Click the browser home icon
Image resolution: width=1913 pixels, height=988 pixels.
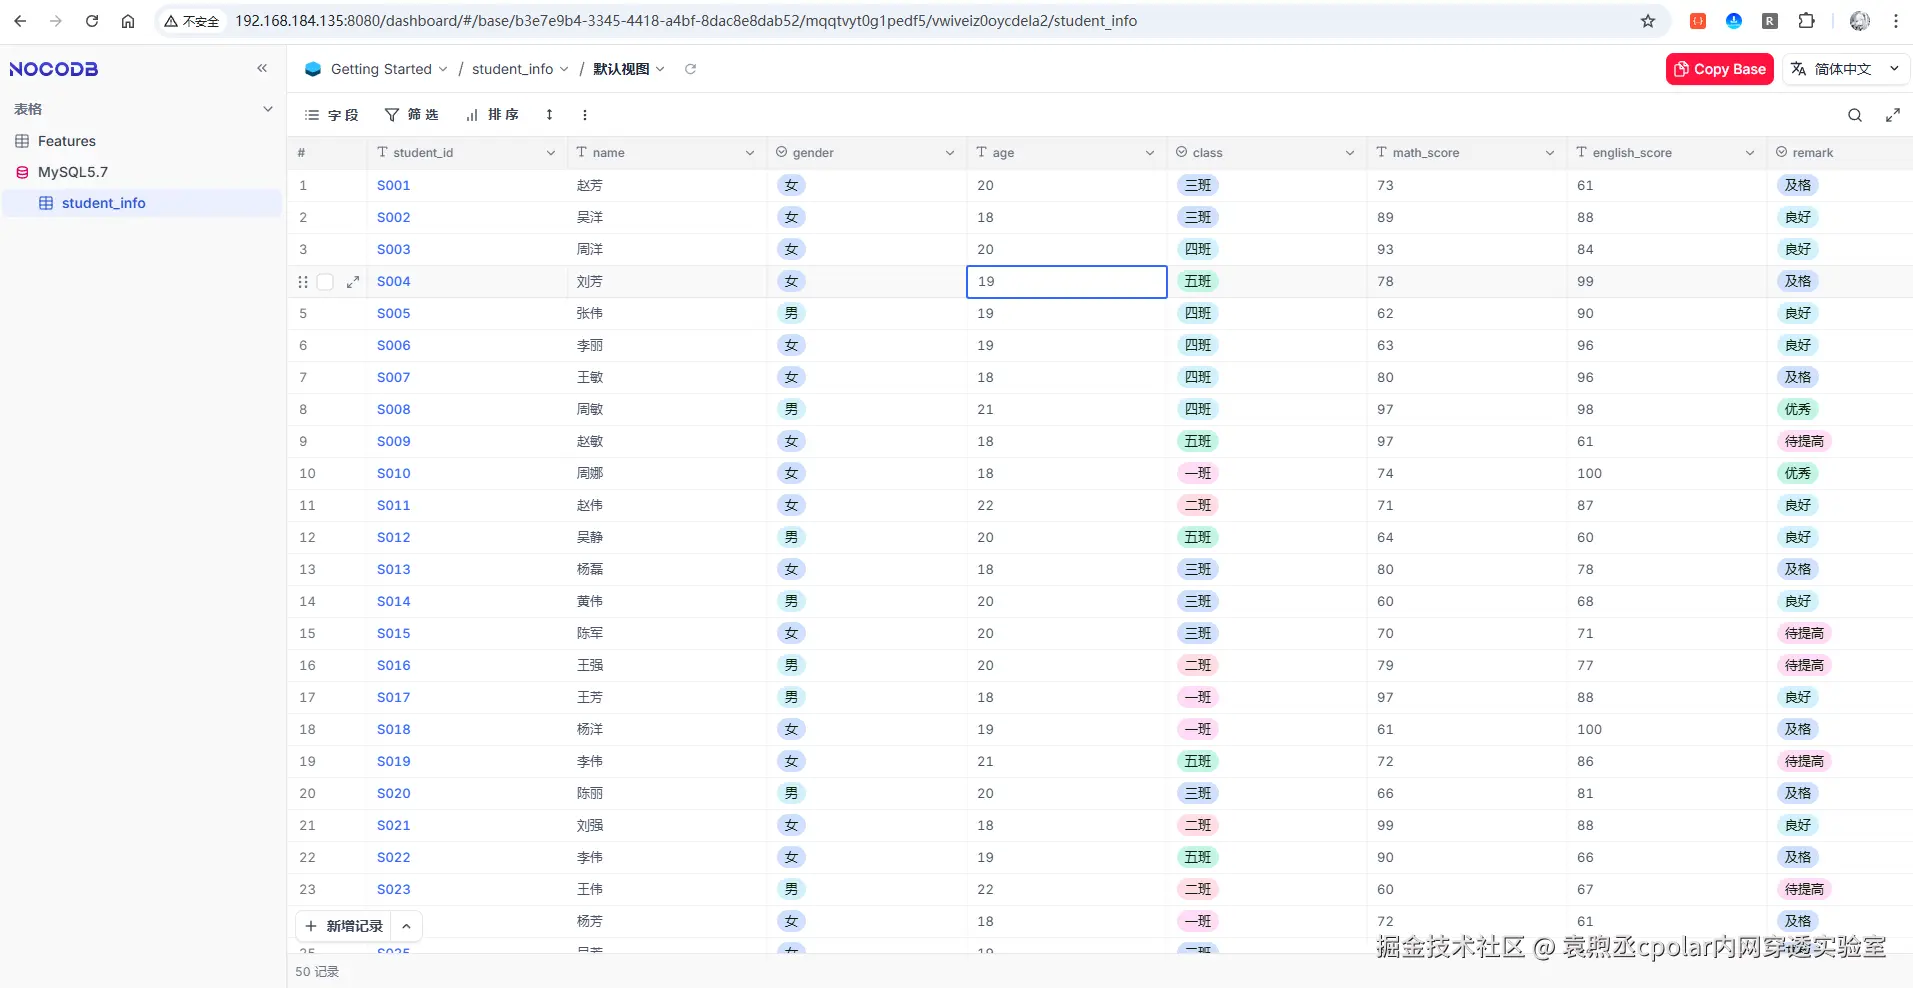tap(128, 21)
